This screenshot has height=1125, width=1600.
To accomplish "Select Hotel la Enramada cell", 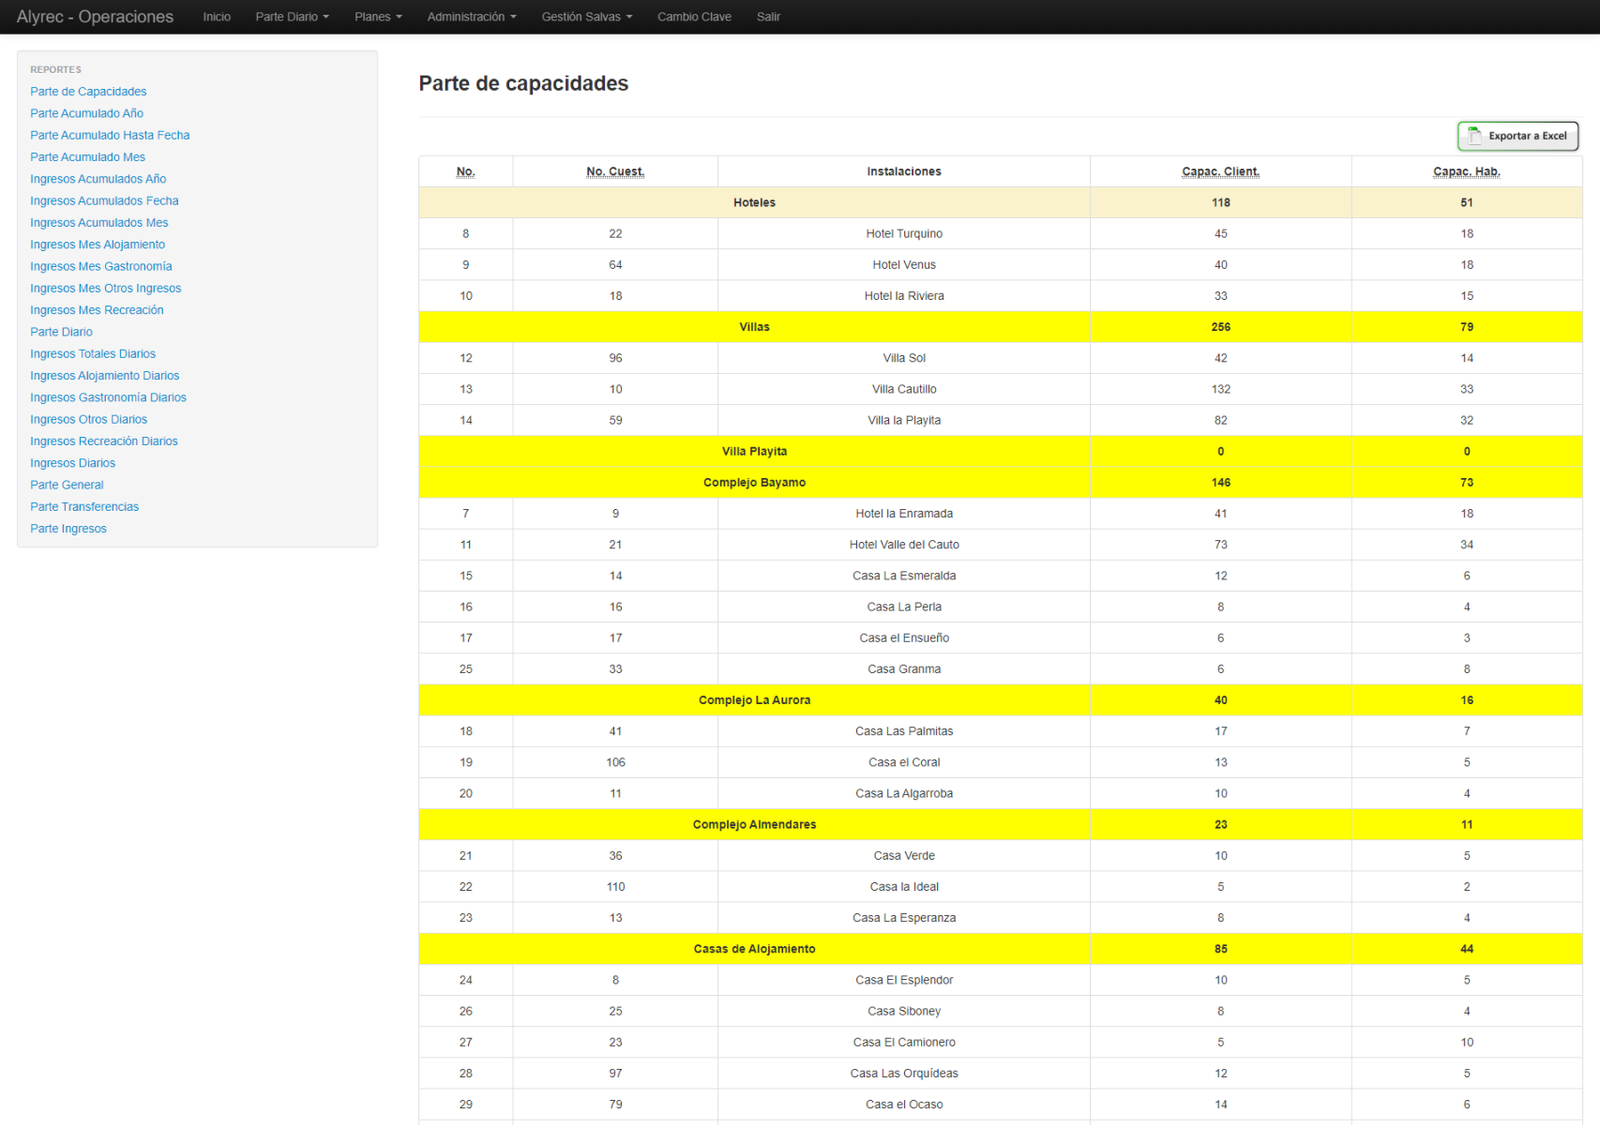I will click(x=904, y=514).
